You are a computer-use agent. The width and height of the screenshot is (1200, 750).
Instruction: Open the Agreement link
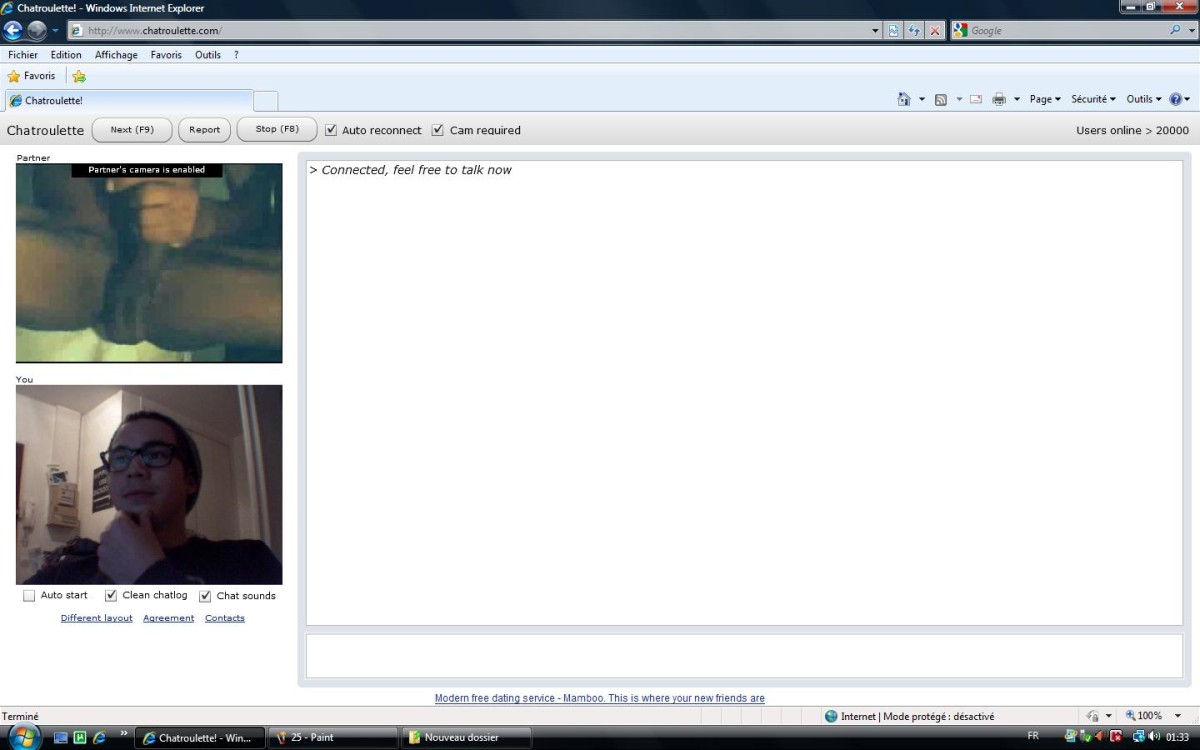click(x=168, y=618)
